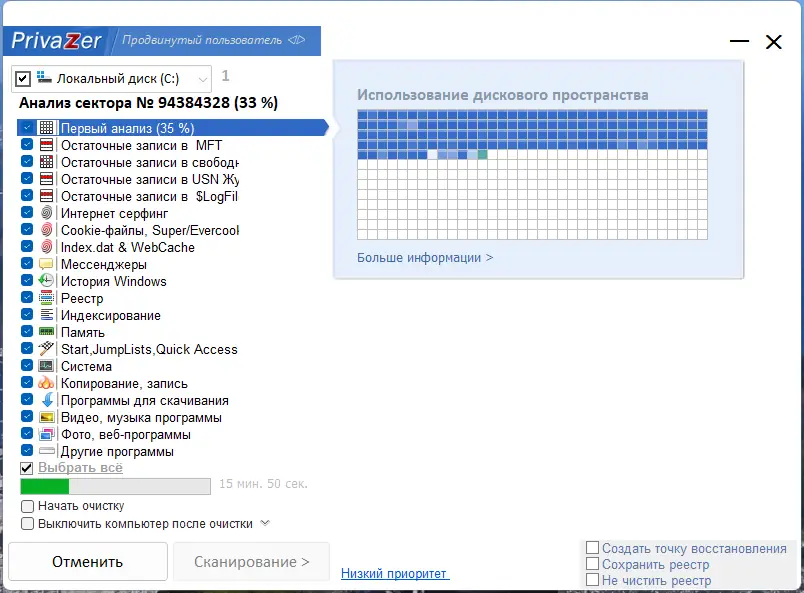
Task: Click the Использование дискового пространства heading
Action: coord(502,95)
